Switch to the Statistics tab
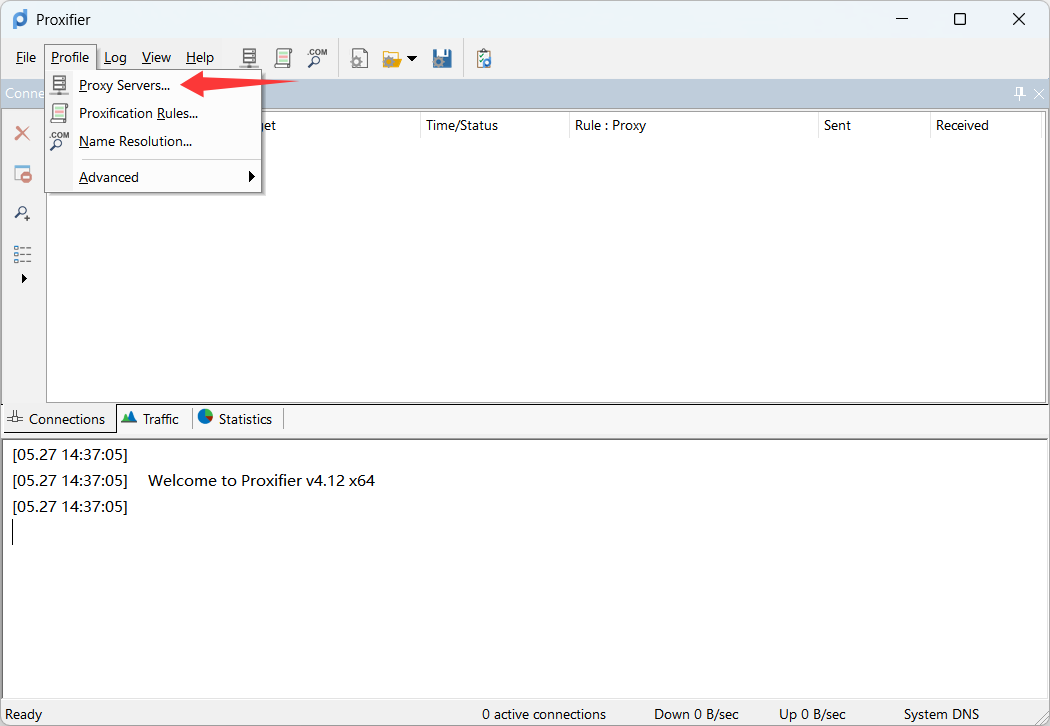1050x726 pixels. click(x=238, y=419)
